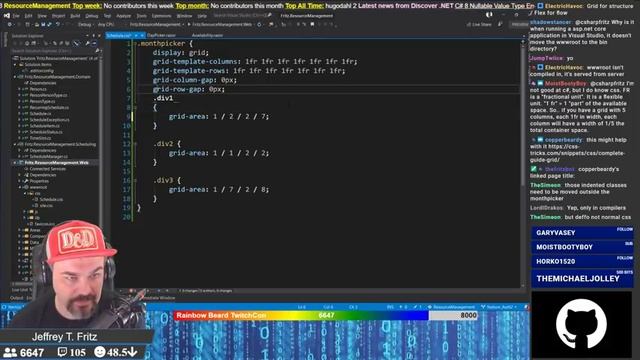Collapse the .monthpicker rule in the editor
This screenshot has height=360, width=640.
[x=135, y=44]
